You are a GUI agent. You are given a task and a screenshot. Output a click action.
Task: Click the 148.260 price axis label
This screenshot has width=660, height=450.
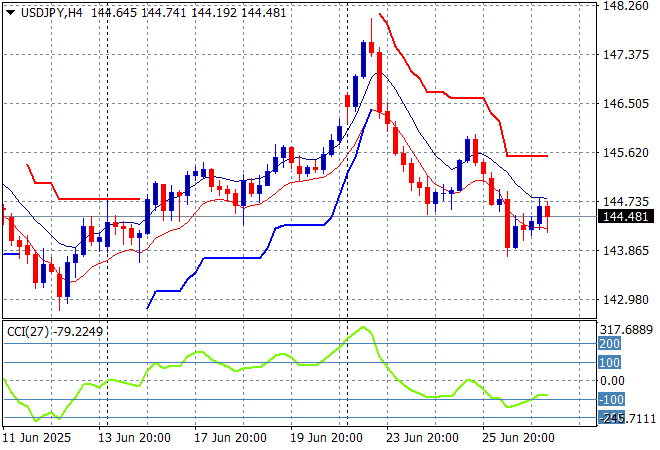[626, 6]
